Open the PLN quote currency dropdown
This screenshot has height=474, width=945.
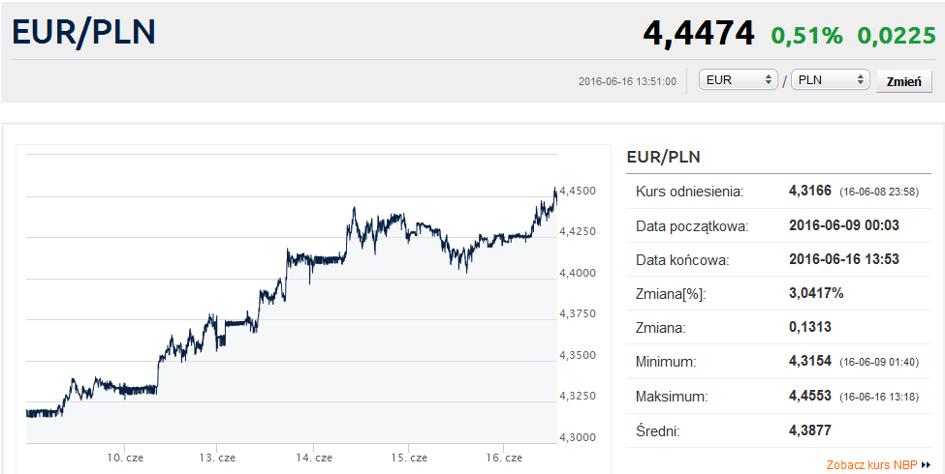coord(829,80)
